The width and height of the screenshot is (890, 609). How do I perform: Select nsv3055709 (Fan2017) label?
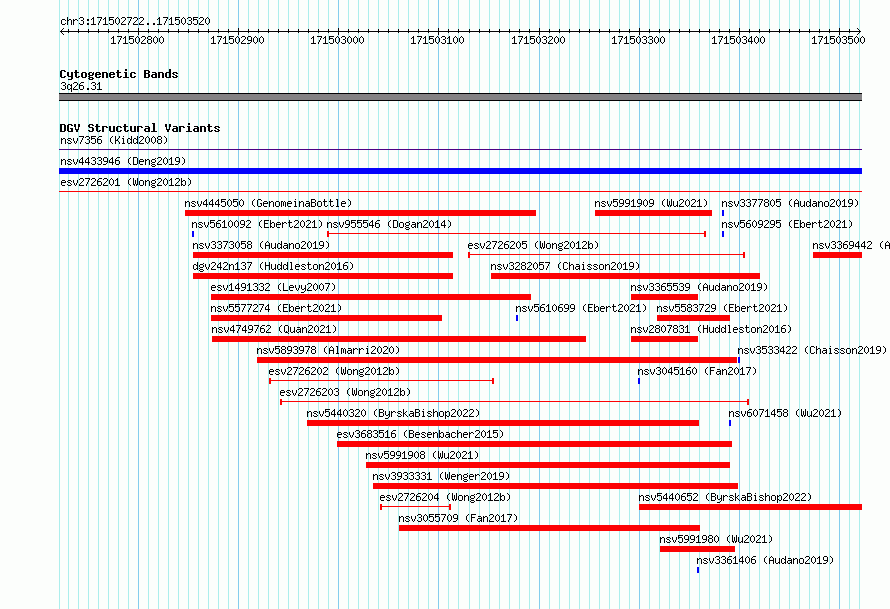(x=458, y=518)
